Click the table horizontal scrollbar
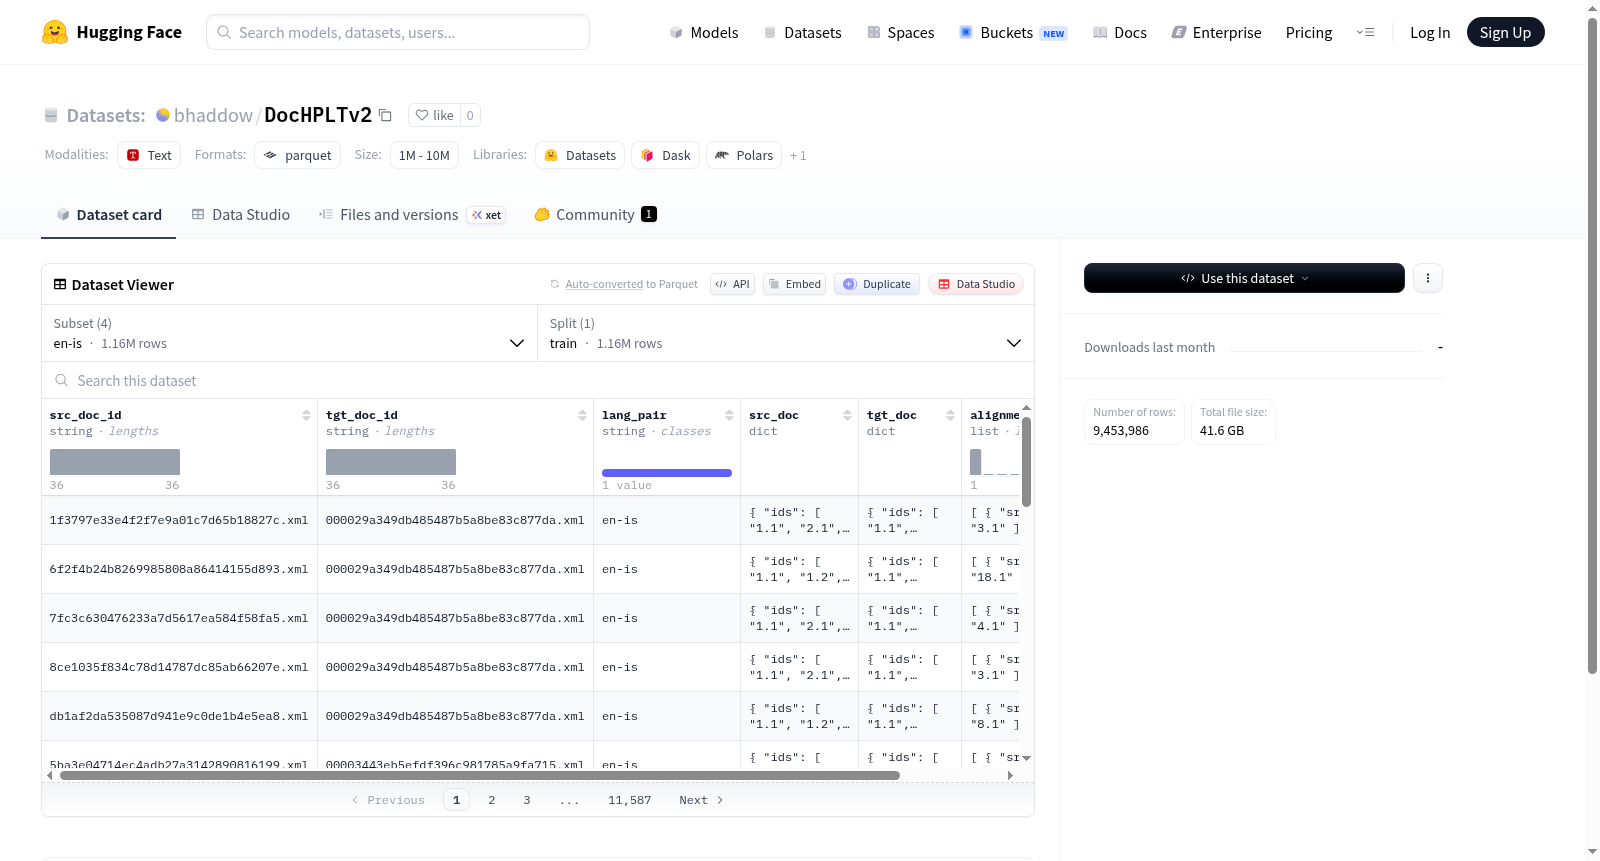 click(480, 775)
